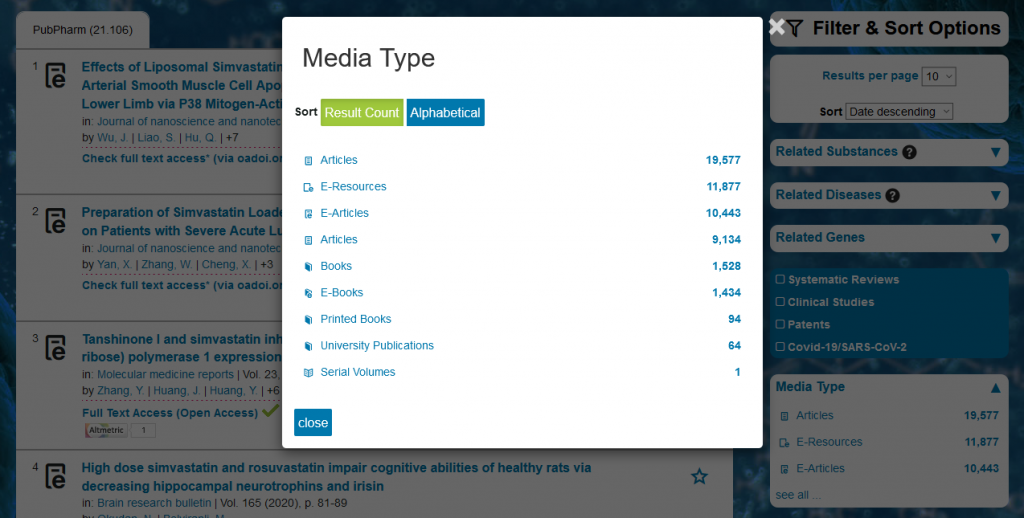Open Related Substances help question mark
This screenshot has height=518, width=1024.
909,153
